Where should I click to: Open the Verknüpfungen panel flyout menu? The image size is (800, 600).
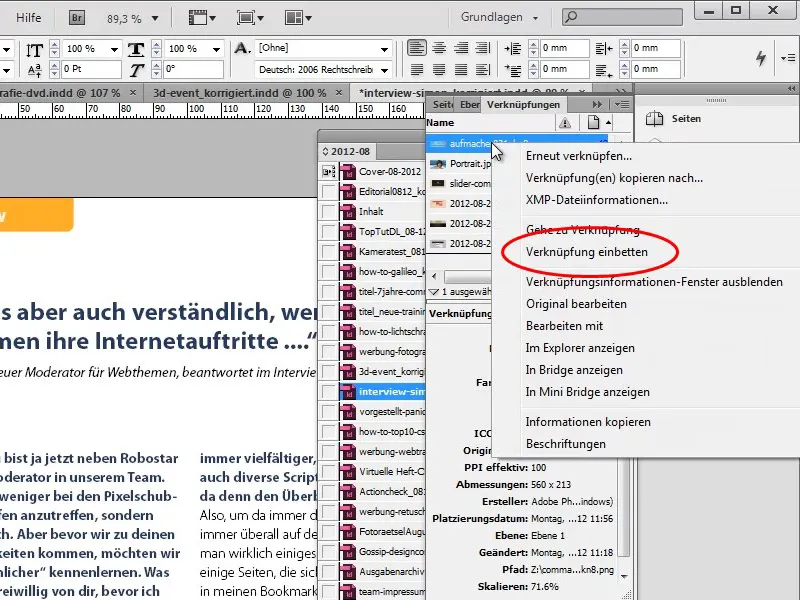pyautogui.click(x=621, y=105)
